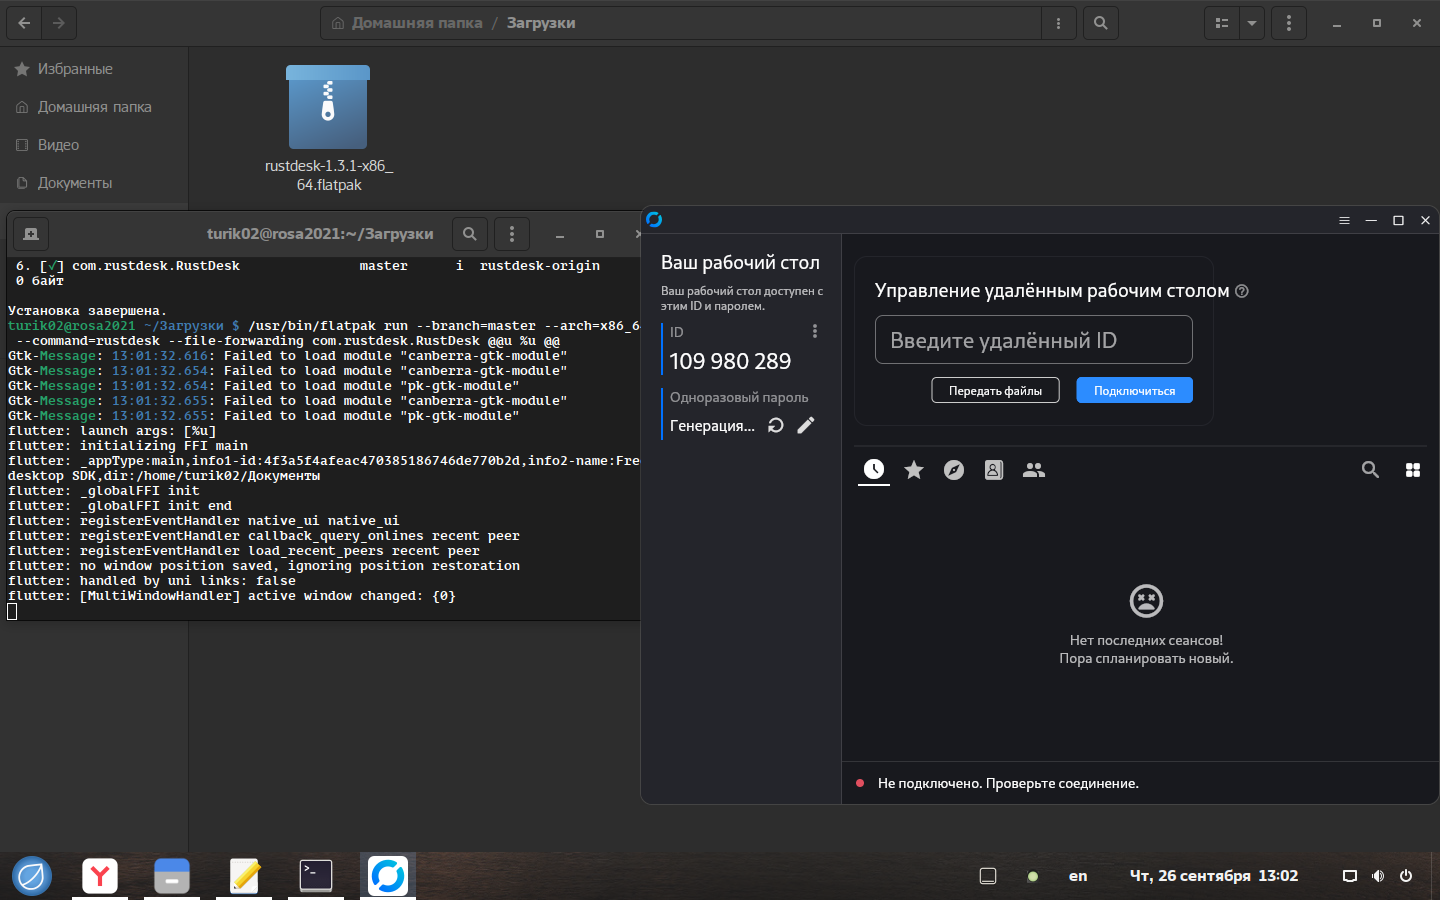The image size is (1440, 900).
Task: Refresh the one-time password in RustDesk
Action: tap(775, 426)
